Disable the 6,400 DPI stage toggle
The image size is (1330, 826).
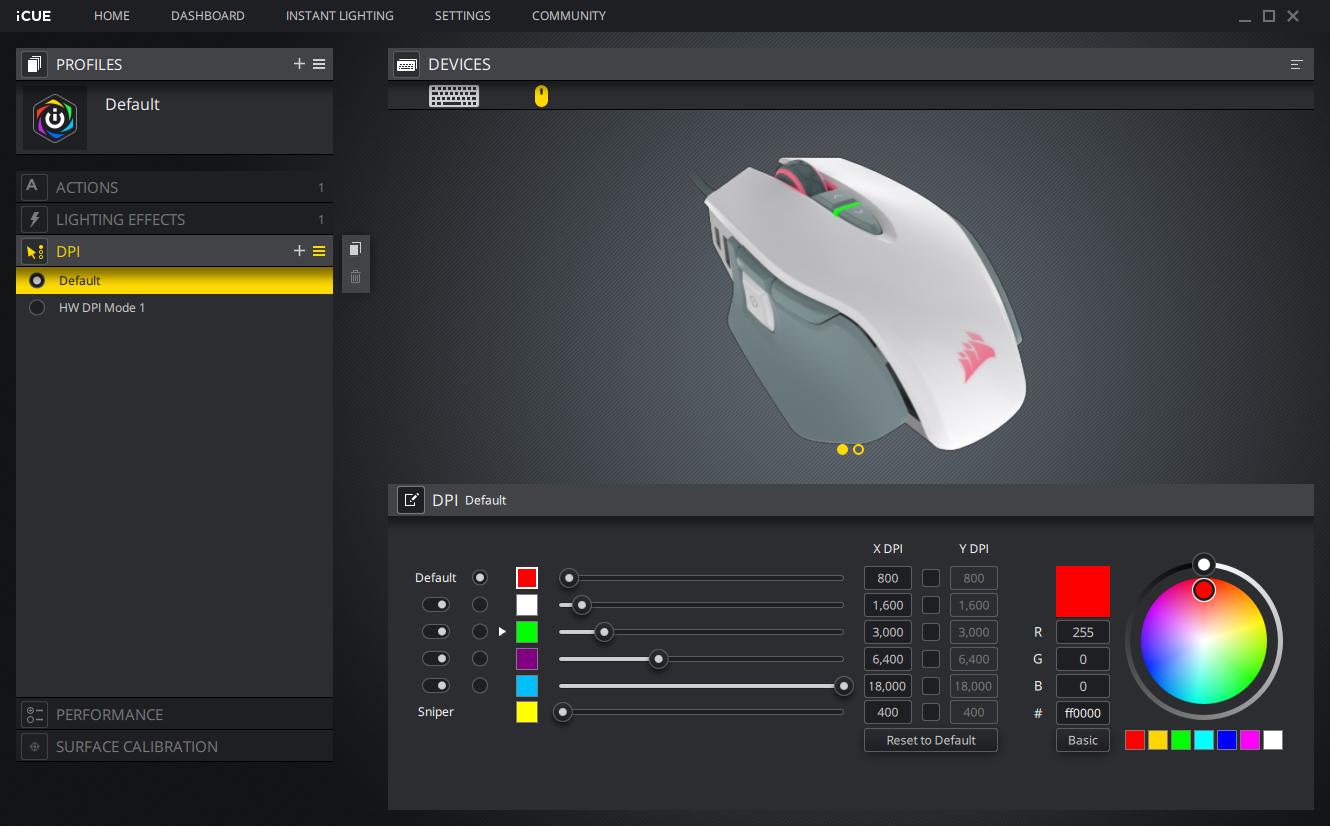[436, 659]
